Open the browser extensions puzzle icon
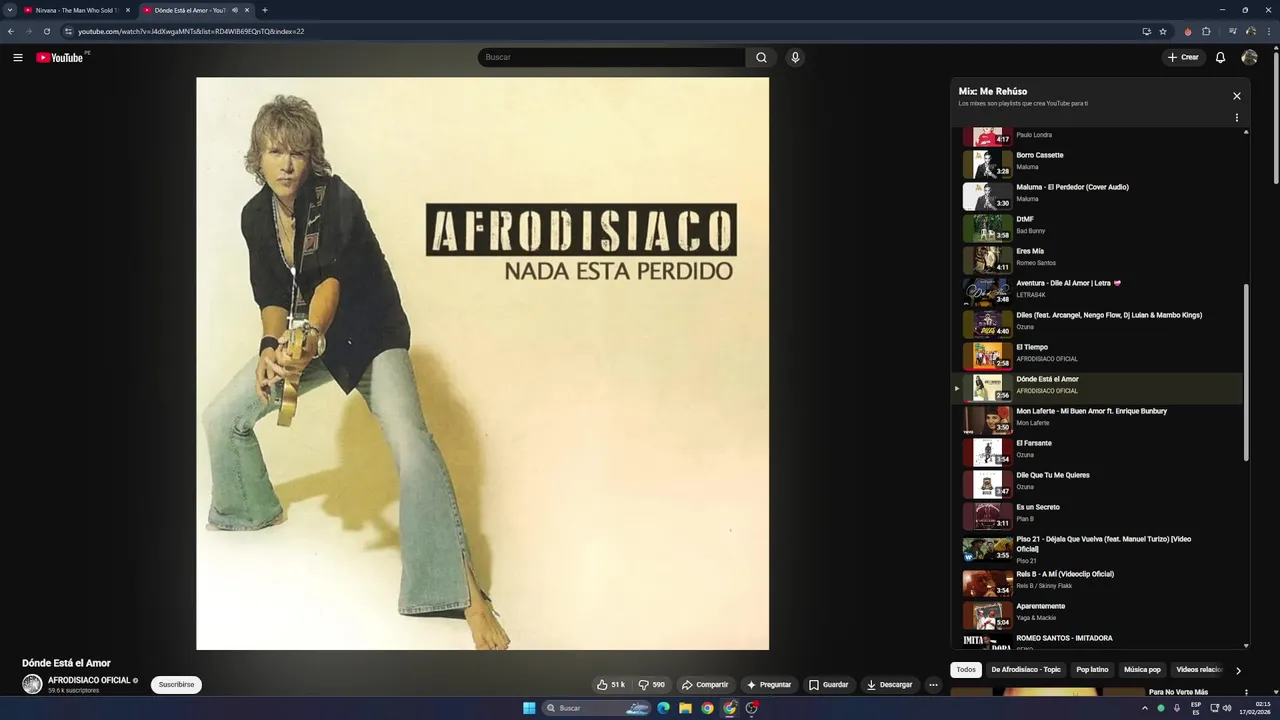 pos(1206,31)
